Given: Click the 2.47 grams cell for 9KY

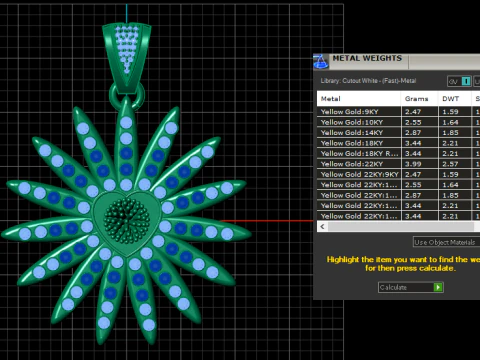Looking at the screenshot, I should (x=419, y=112).
